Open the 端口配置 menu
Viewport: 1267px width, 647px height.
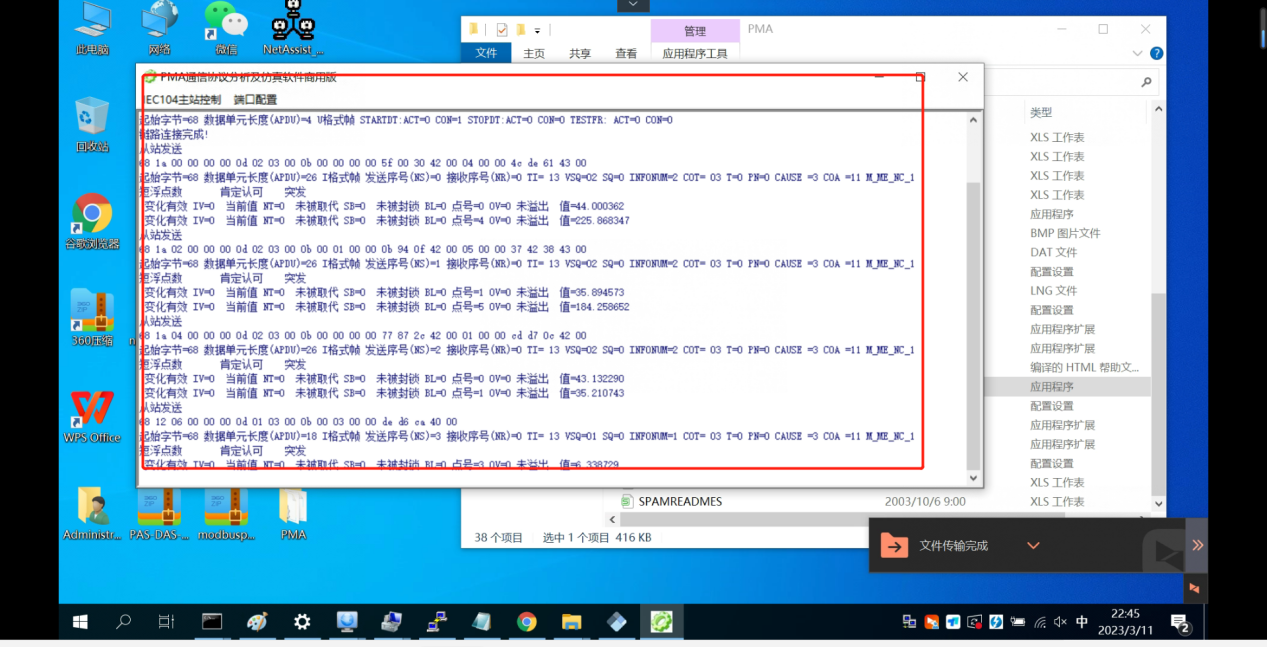pos(255,100)
